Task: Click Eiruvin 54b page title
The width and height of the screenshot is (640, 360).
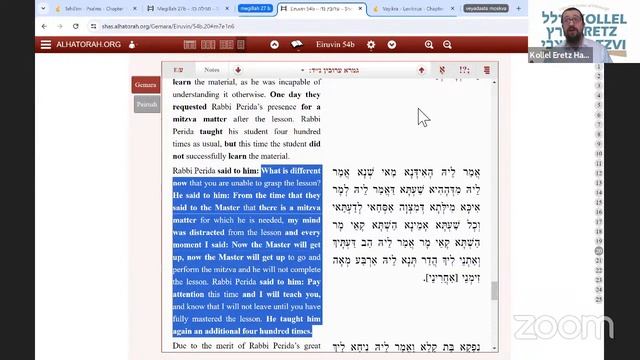Action: [335, 44]
